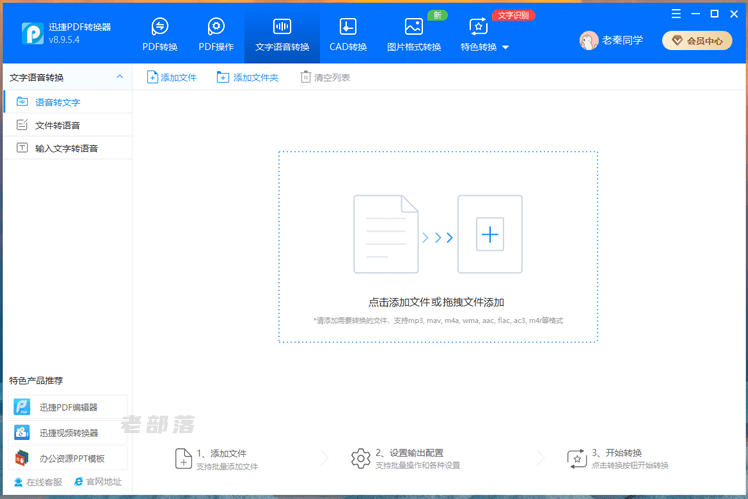Image resolution: width=748 pixels, height=499 pixels.
Task: Minimize the application window
Action: (696, 14)
